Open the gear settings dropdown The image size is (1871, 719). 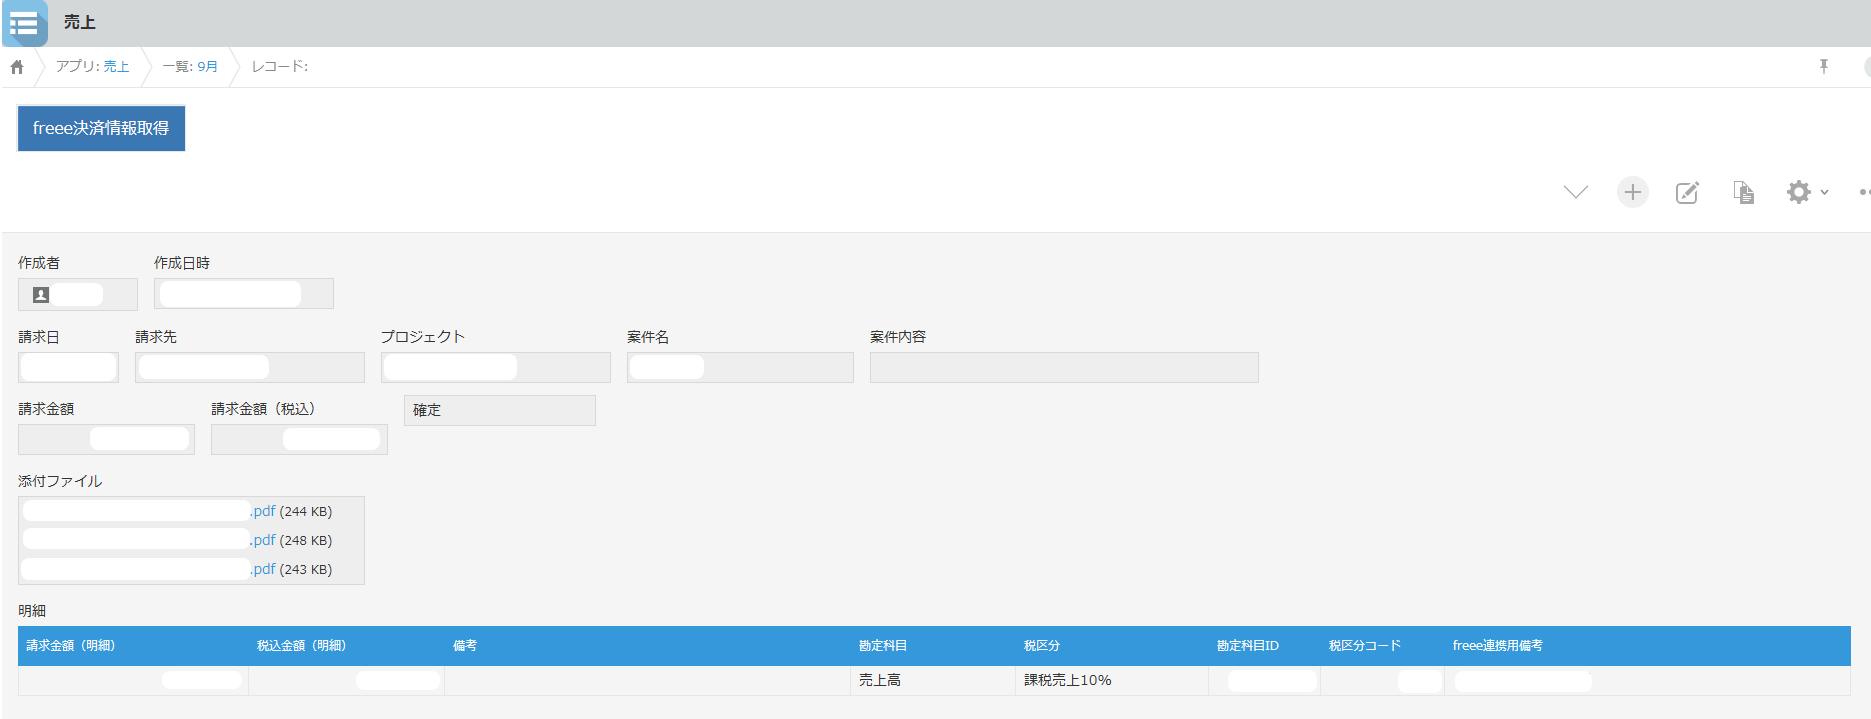click(1805, 192)
